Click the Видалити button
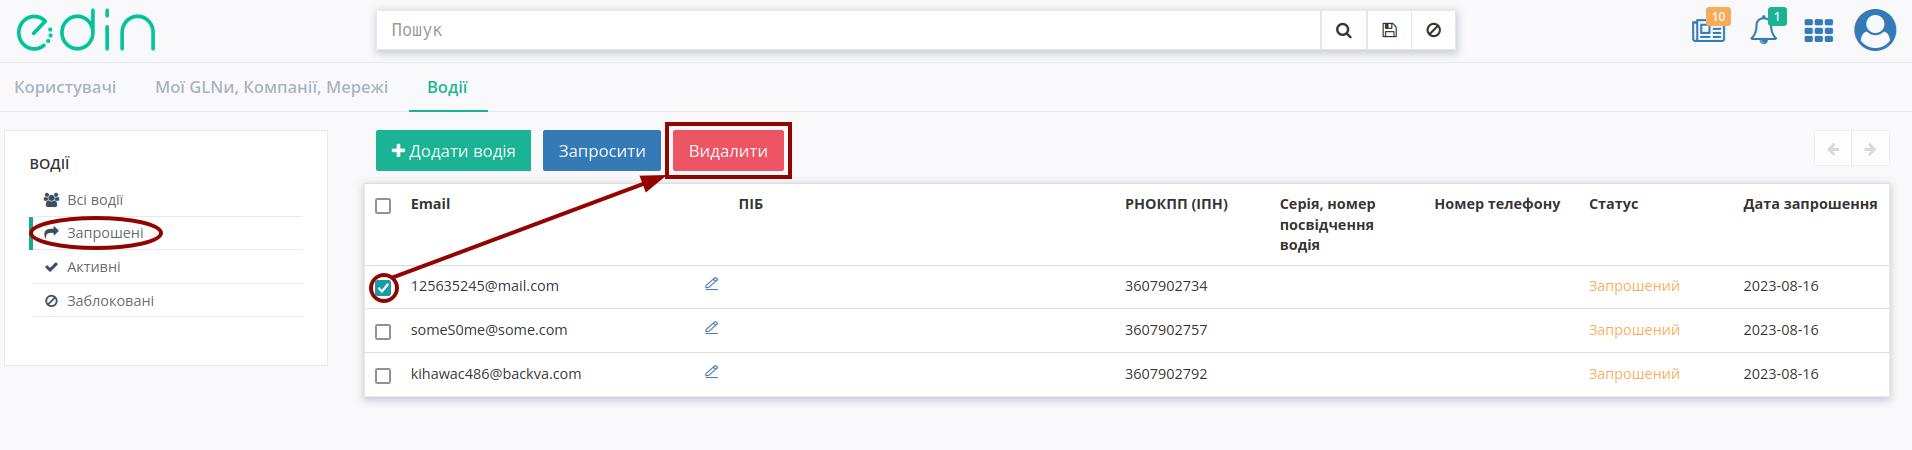Viewport: 1912px width, 450px height. [728, 151]
